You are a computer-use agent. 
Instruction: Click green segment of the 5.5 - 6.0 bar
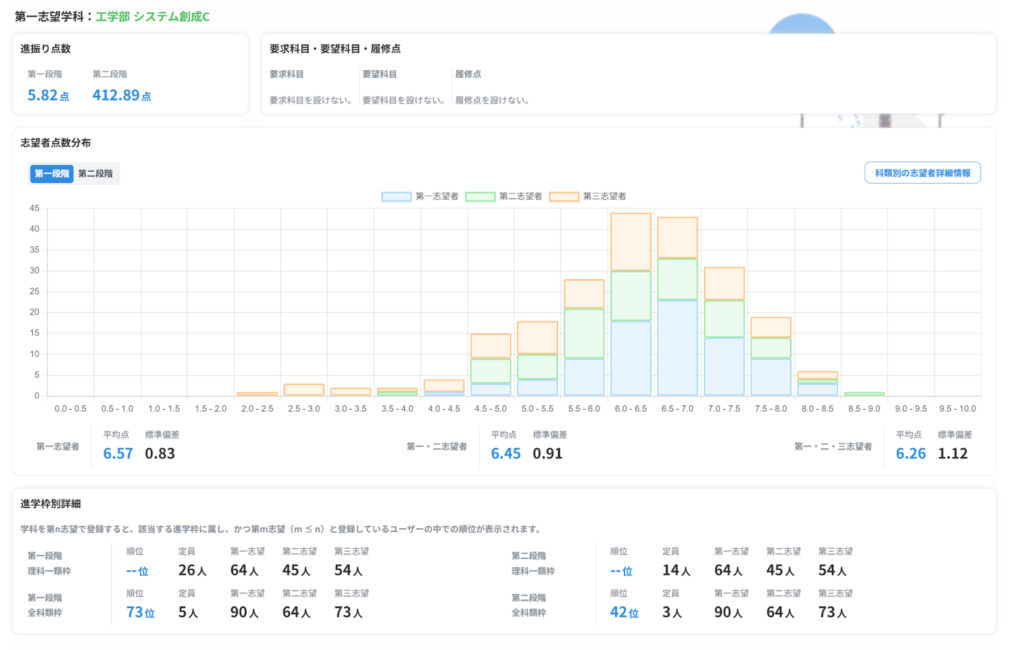584,333
